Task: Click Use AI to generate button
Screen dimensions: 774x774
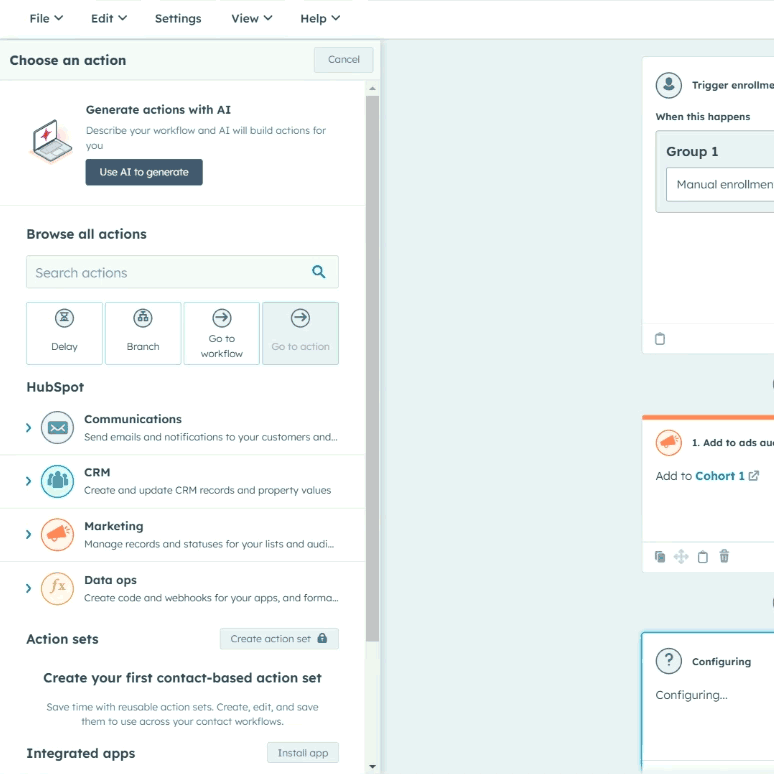Action: pos(144,172)
